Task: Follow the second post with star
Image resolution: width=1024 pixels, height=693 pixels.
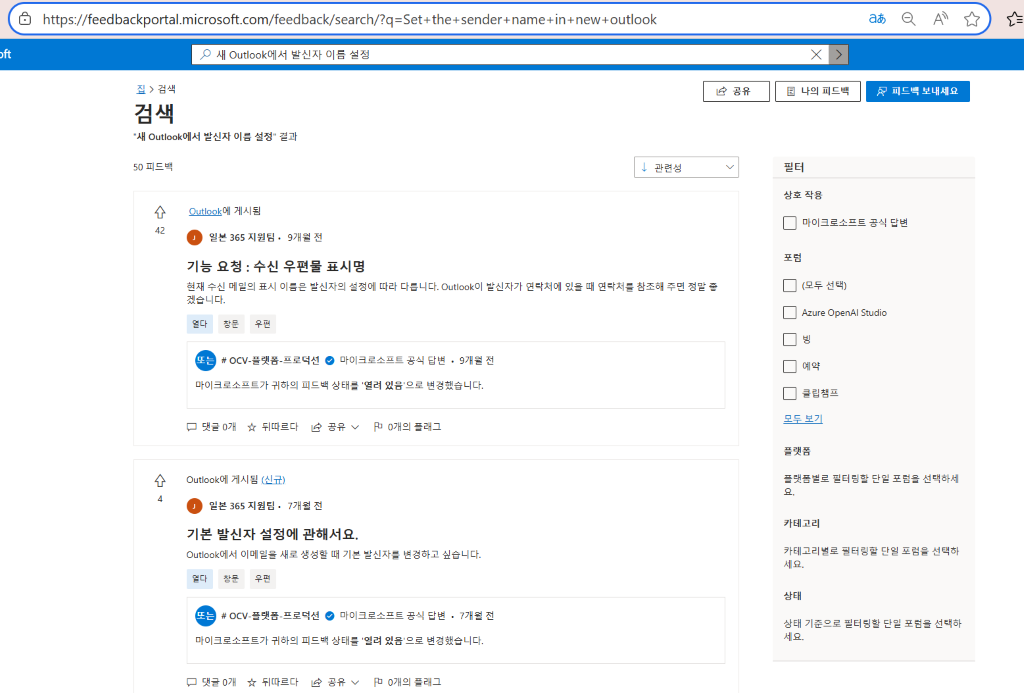Action: (272, 682)
